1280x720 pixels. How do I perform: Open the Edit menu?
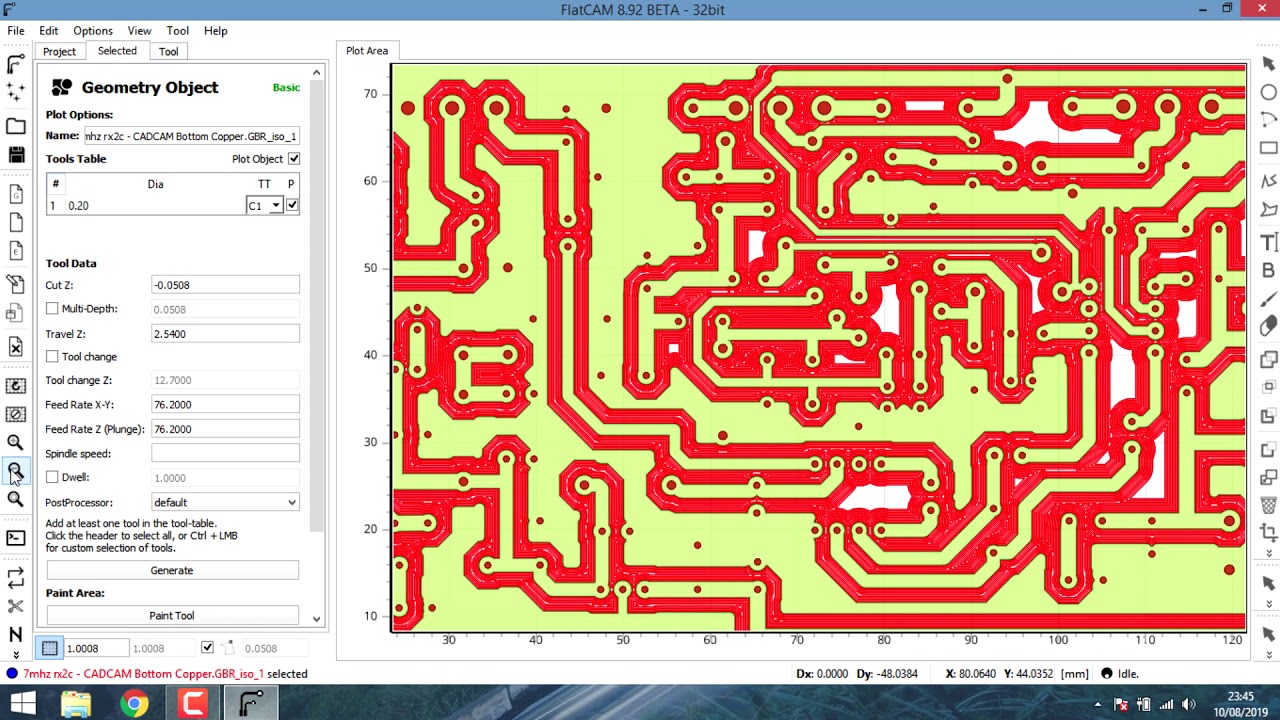click(x=48, y=31)
